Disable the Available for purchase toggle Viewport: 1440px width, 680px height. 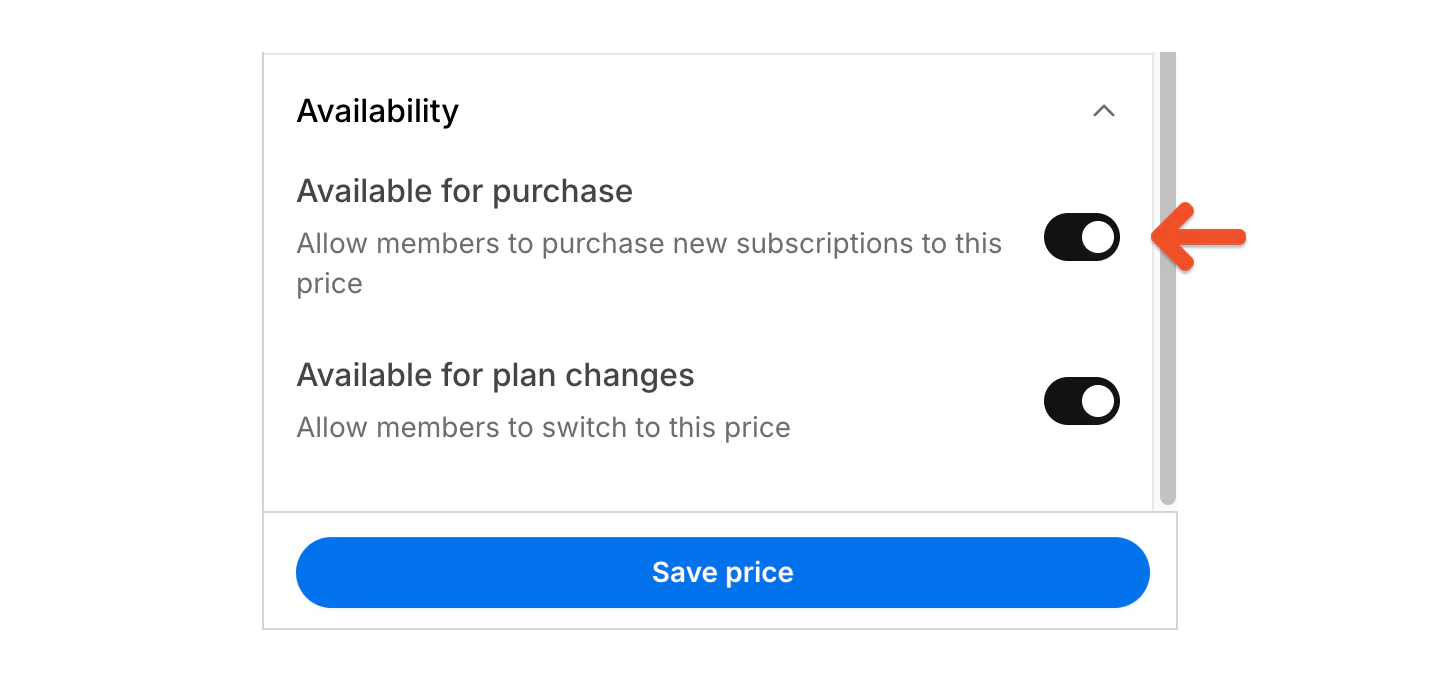tap(1082, 237)
